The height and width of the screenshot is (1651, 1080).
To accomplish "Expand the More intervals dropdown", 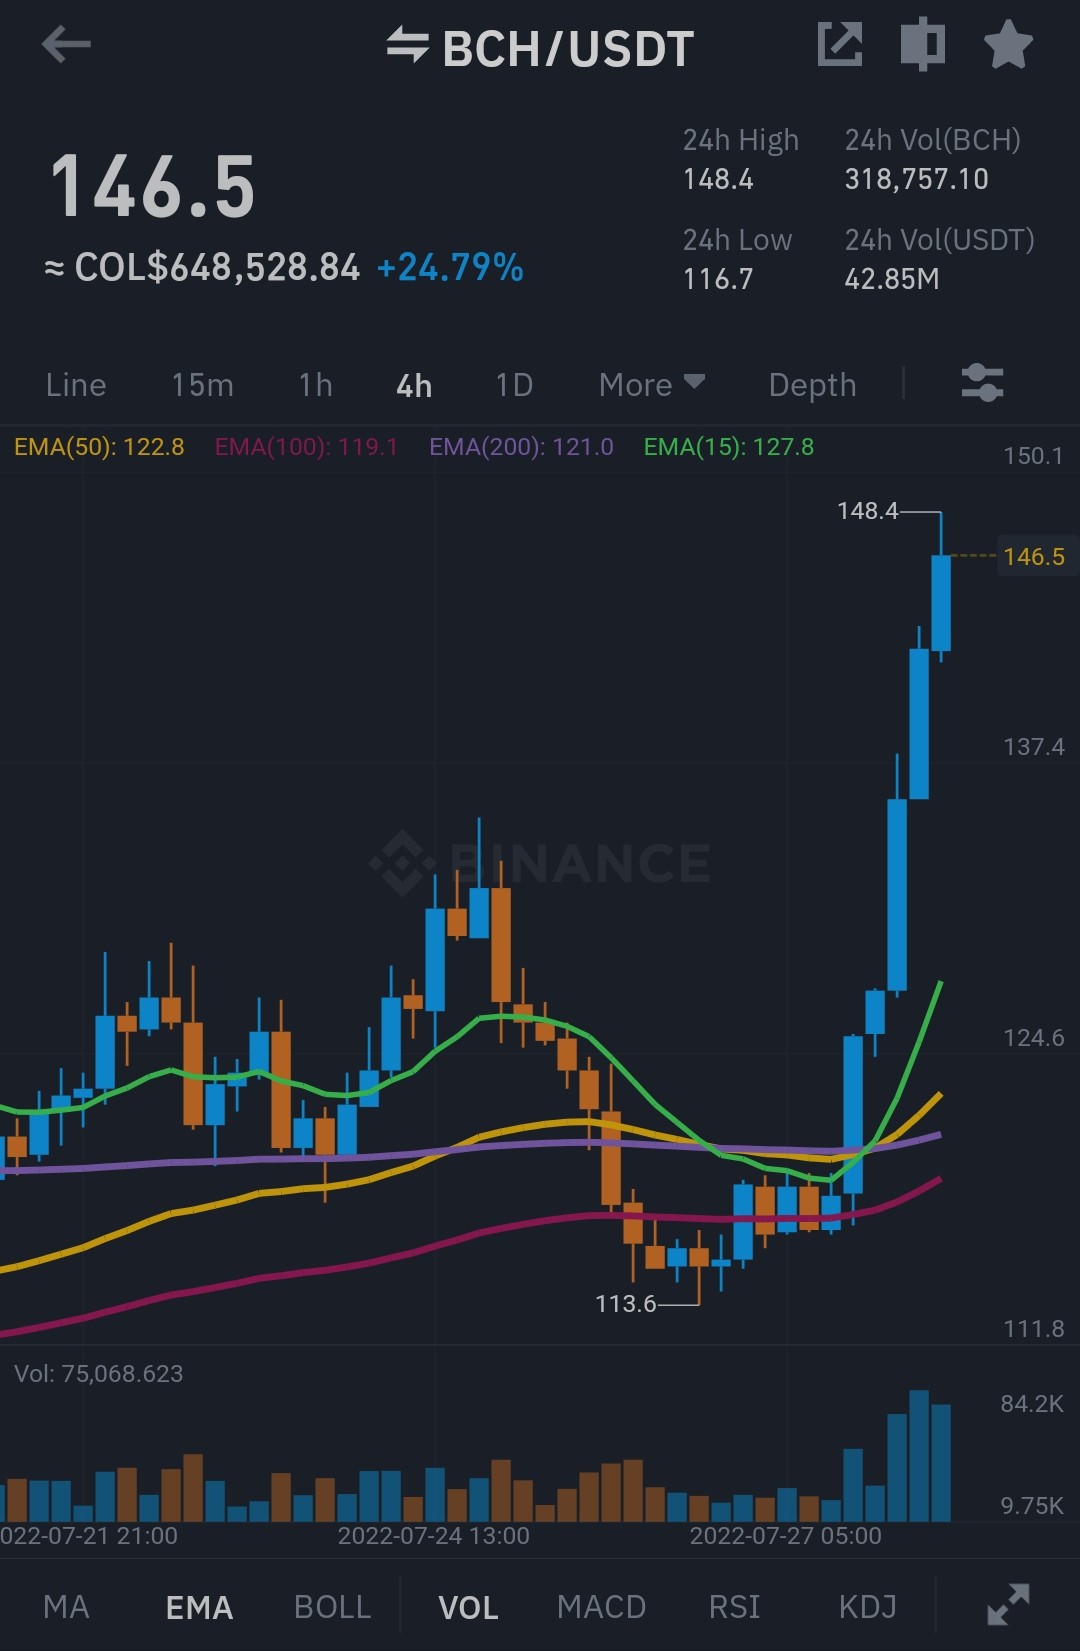I will [652, 385].
